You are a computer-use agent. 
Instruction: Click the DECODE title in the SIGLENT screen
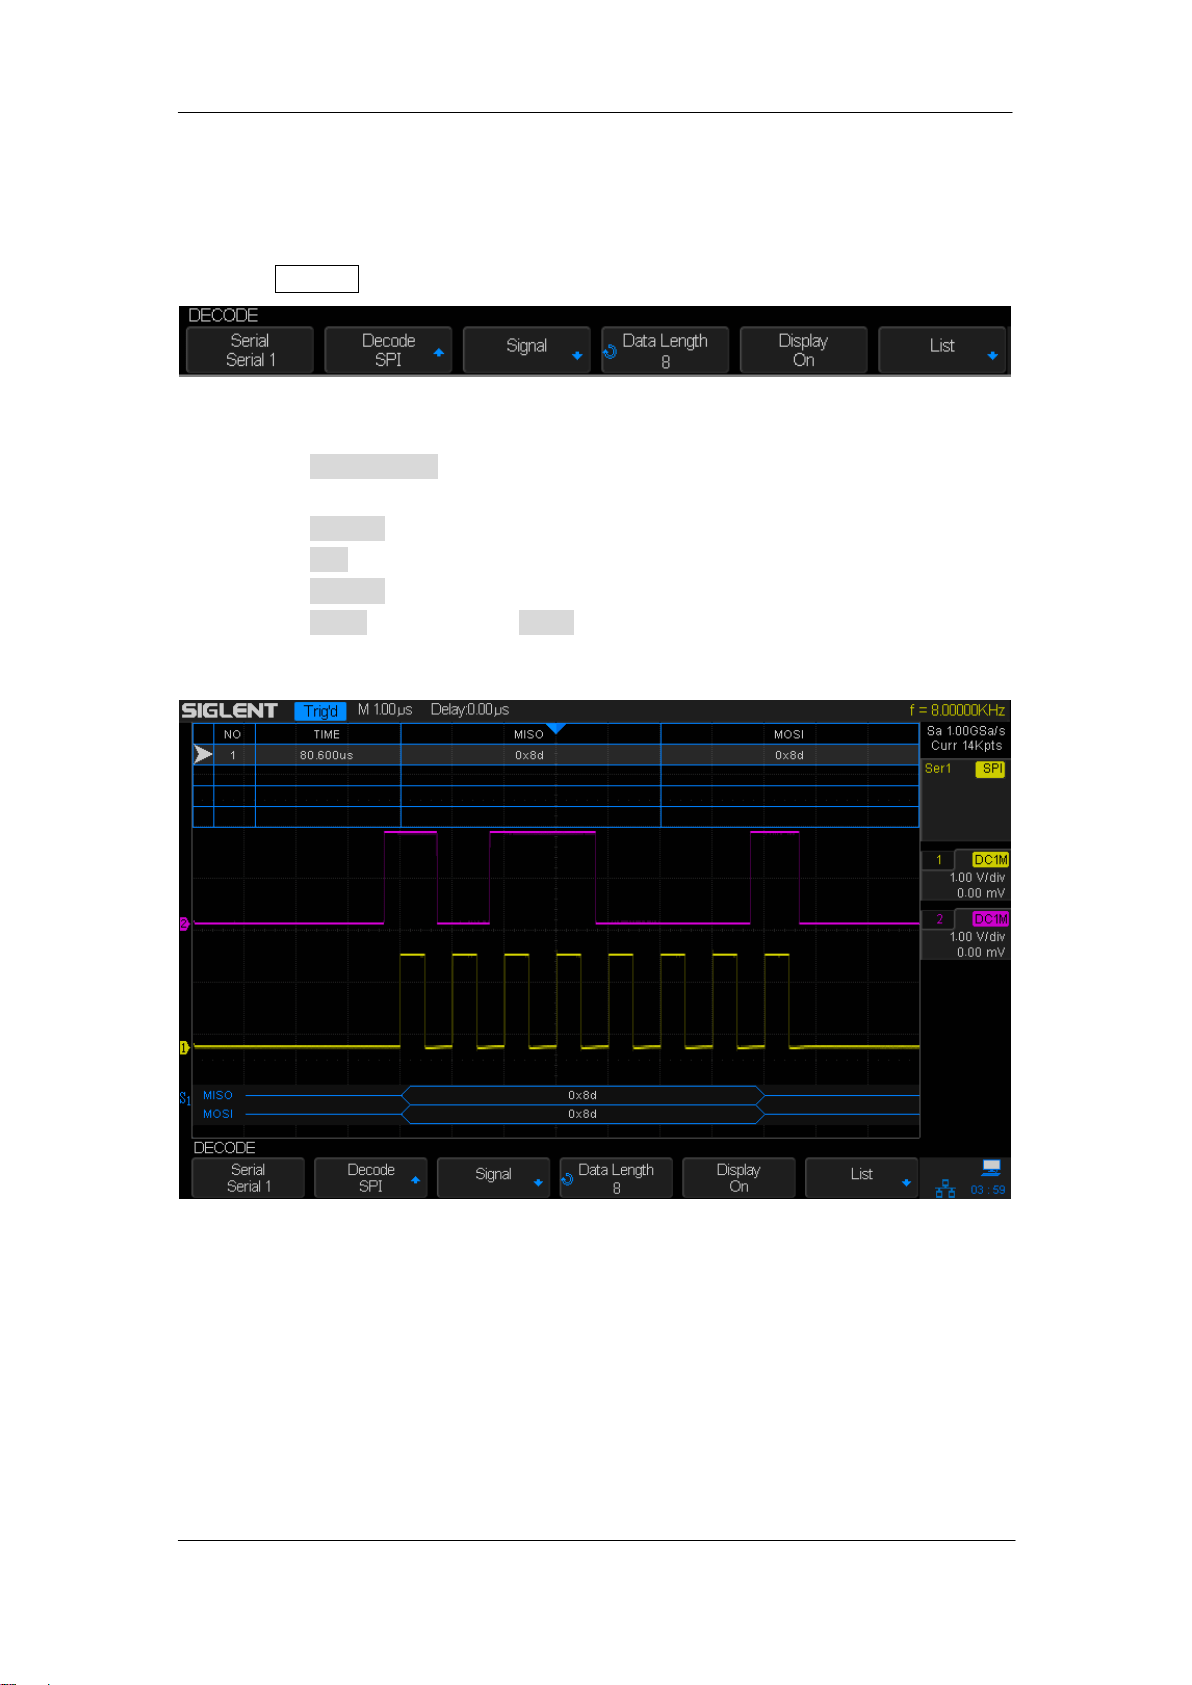[224, 1148]
